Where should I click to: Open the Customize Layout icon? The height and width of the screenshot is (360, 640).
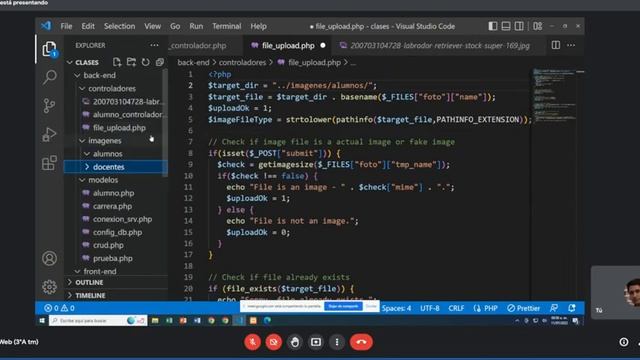[538, 26]
